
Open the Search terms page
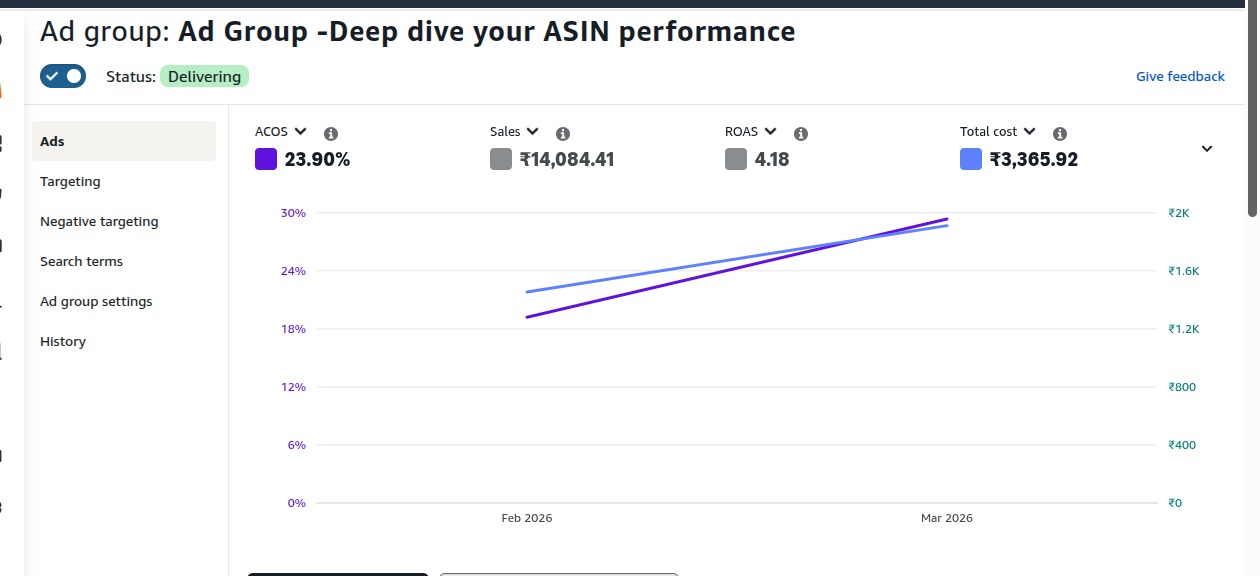click(x=81, y=261)
